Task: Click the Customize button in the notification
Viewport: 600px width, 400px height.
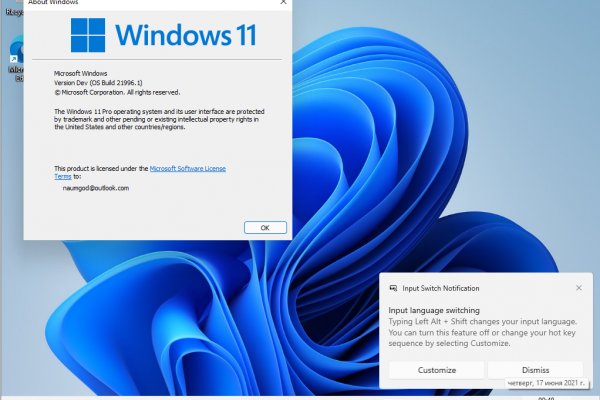Action: click(x=436, y=370)
